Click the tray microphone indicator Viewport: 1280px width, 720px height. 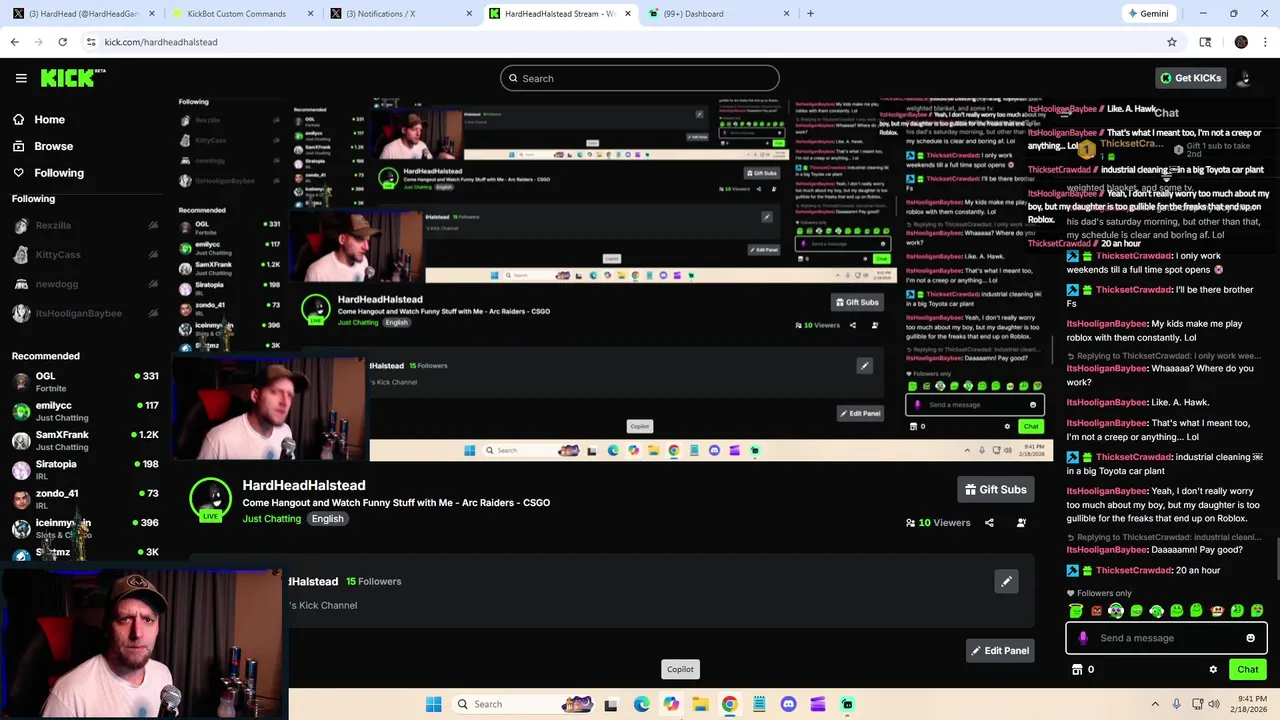tap(1177, 704)
